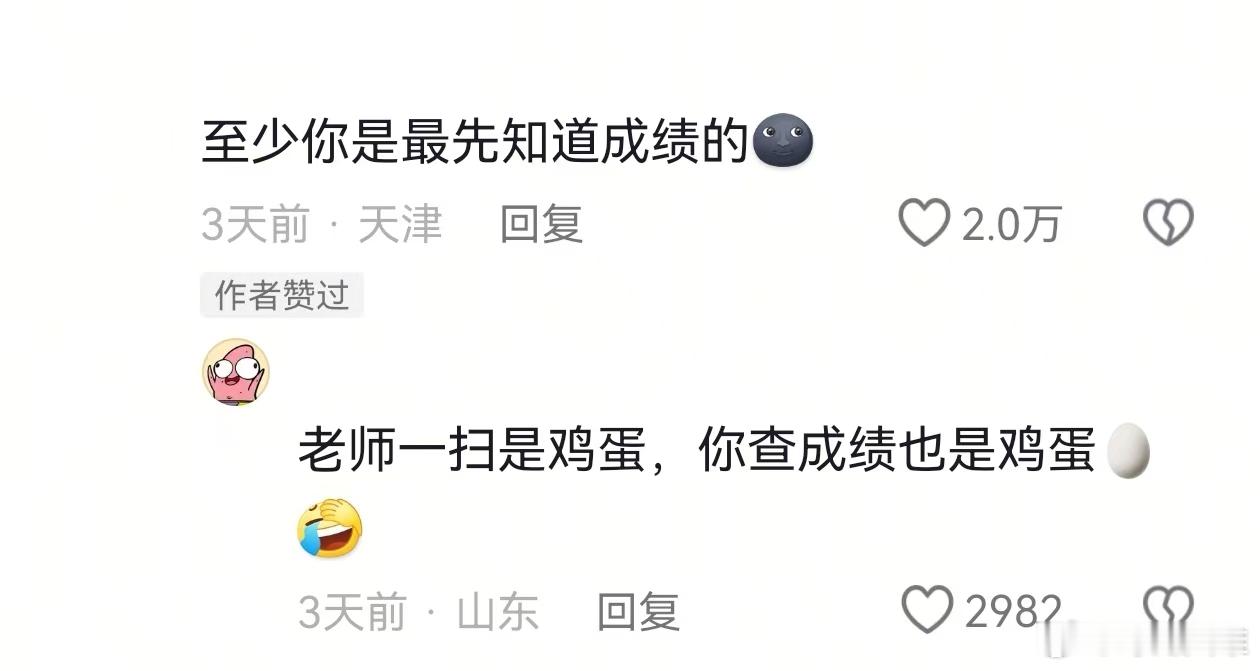Tap the 作者赞过 badge
Viewport: 1260px width, 671px height.
click(282, 296)
